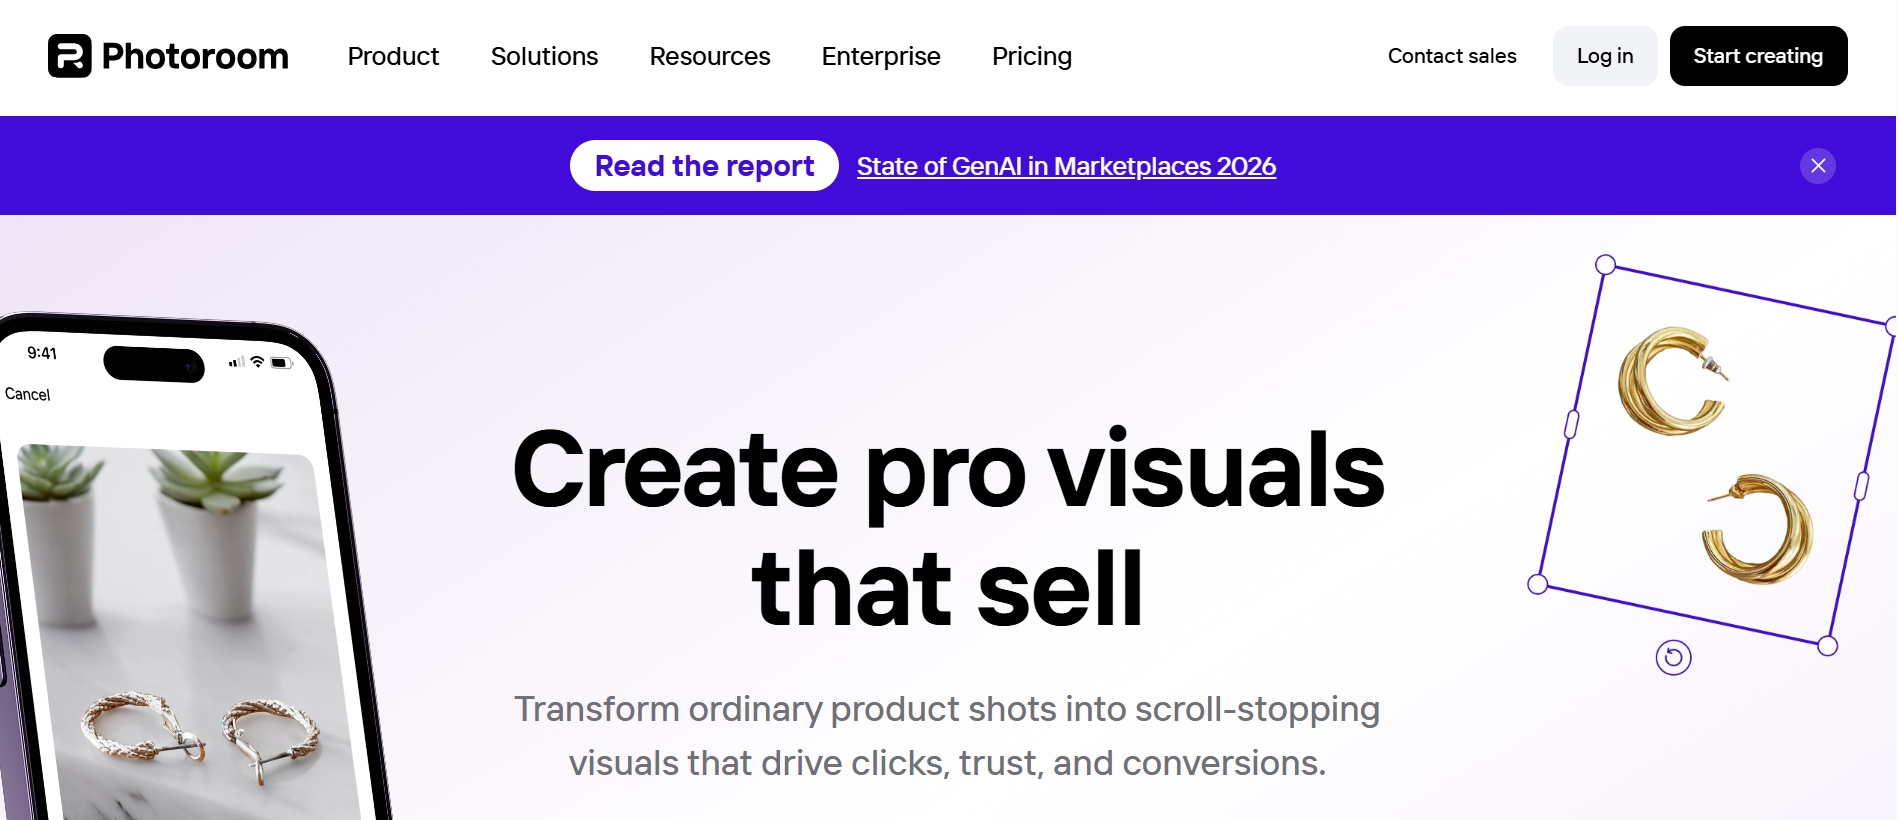This screenshot has width=1899, height=820.
Task: Click the bottom-left corner resize handle
Action: (x=1538, y=584)
